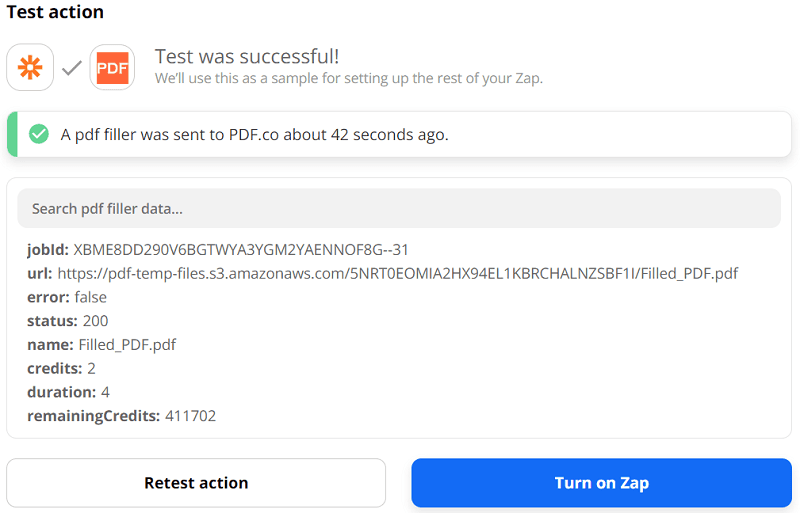The width and height of the screenshot is (800, 513).
Task: Select the jobId value text
Action: coord(241,249)
